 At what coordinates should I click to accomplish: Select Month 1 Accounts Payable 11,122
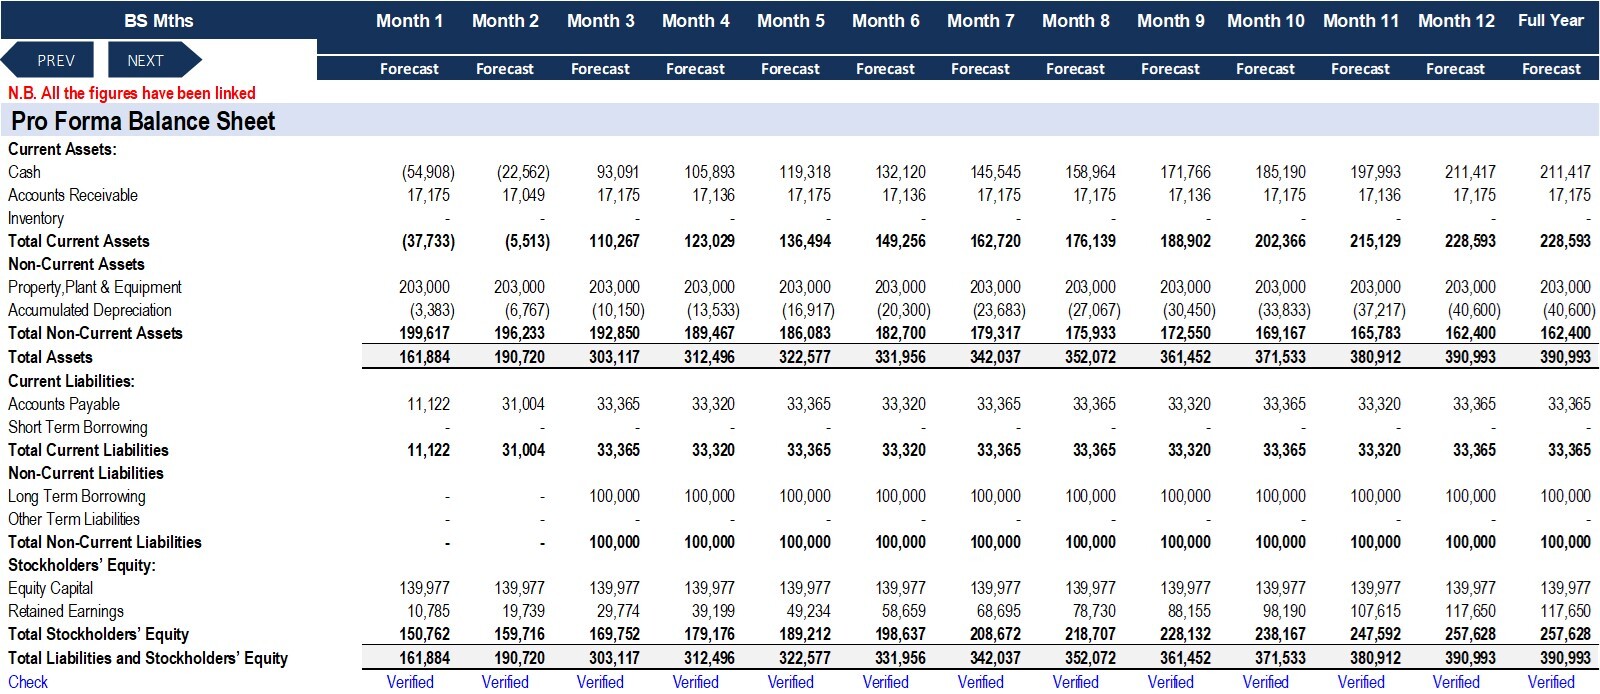428,404
